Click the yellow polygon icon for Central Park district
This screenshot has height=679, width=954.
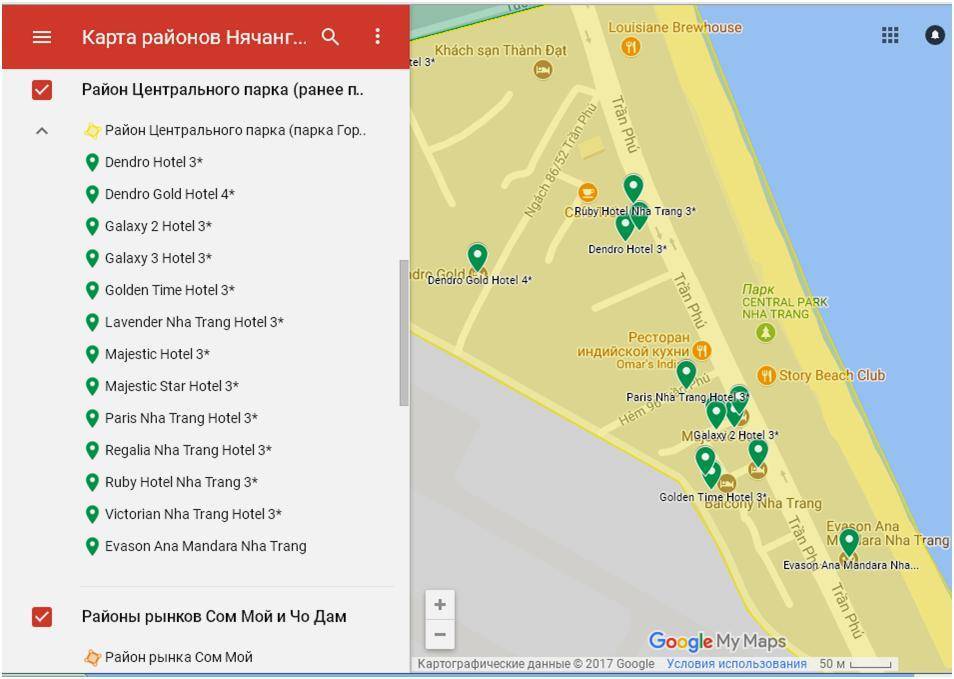pos(92,130)
